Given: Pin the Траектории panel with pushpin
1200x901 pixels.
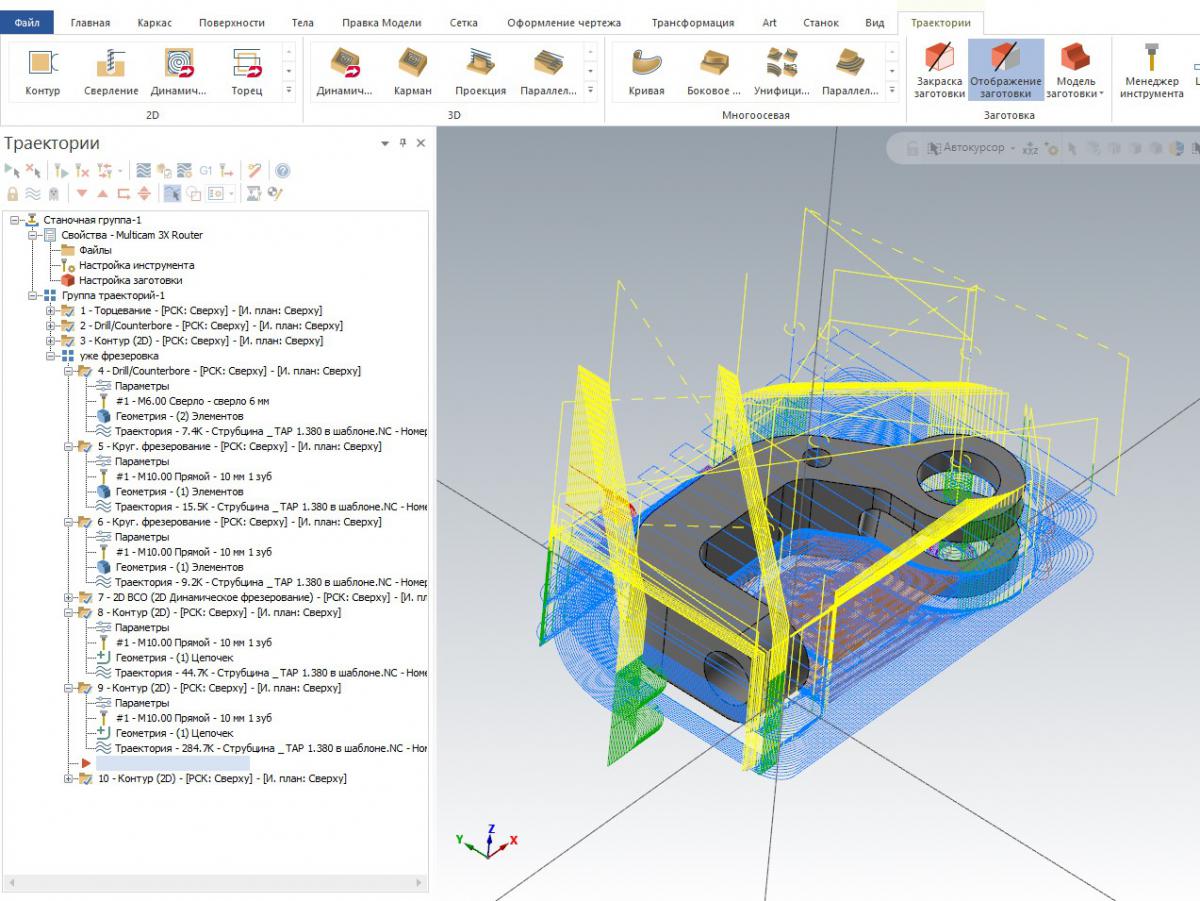Looking at the screenshot, I should tap(403, 143).
